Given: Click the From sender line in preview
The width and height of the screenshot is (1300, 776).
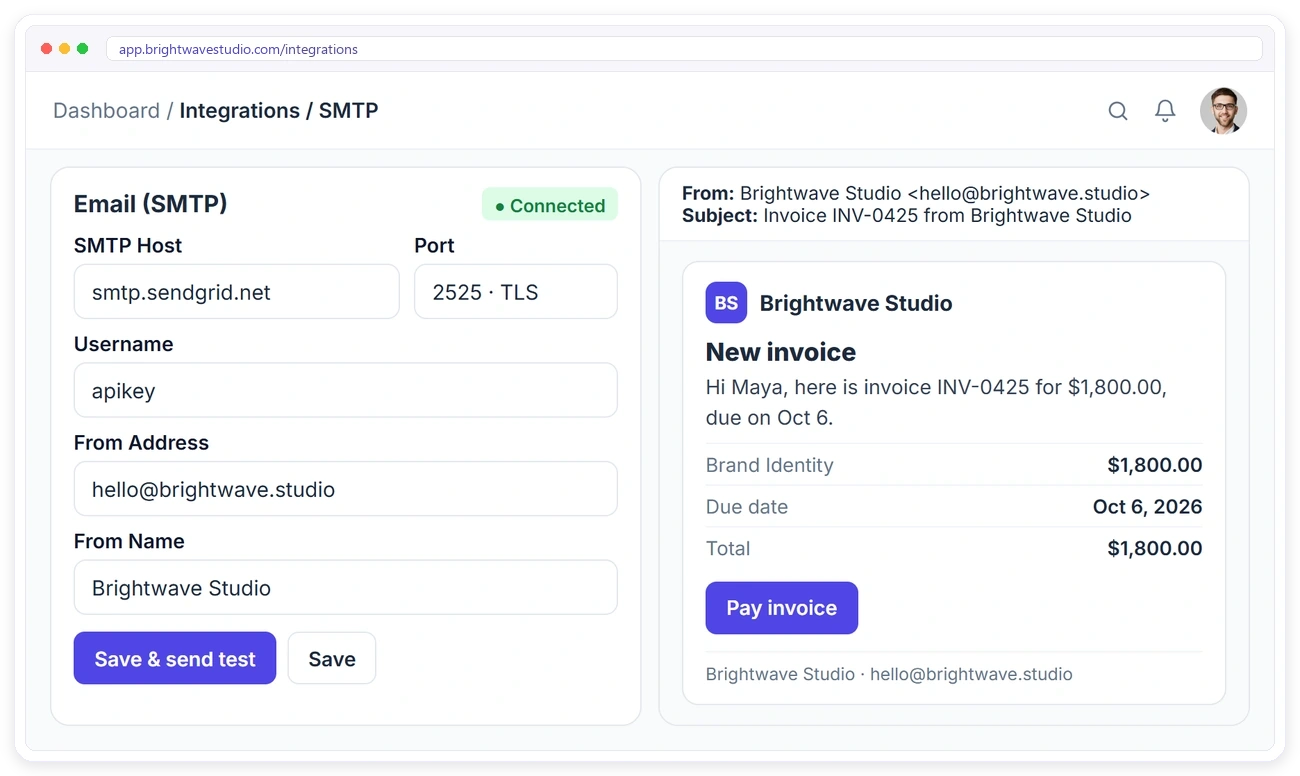Looking at the screenshot, I should [916, 193].
